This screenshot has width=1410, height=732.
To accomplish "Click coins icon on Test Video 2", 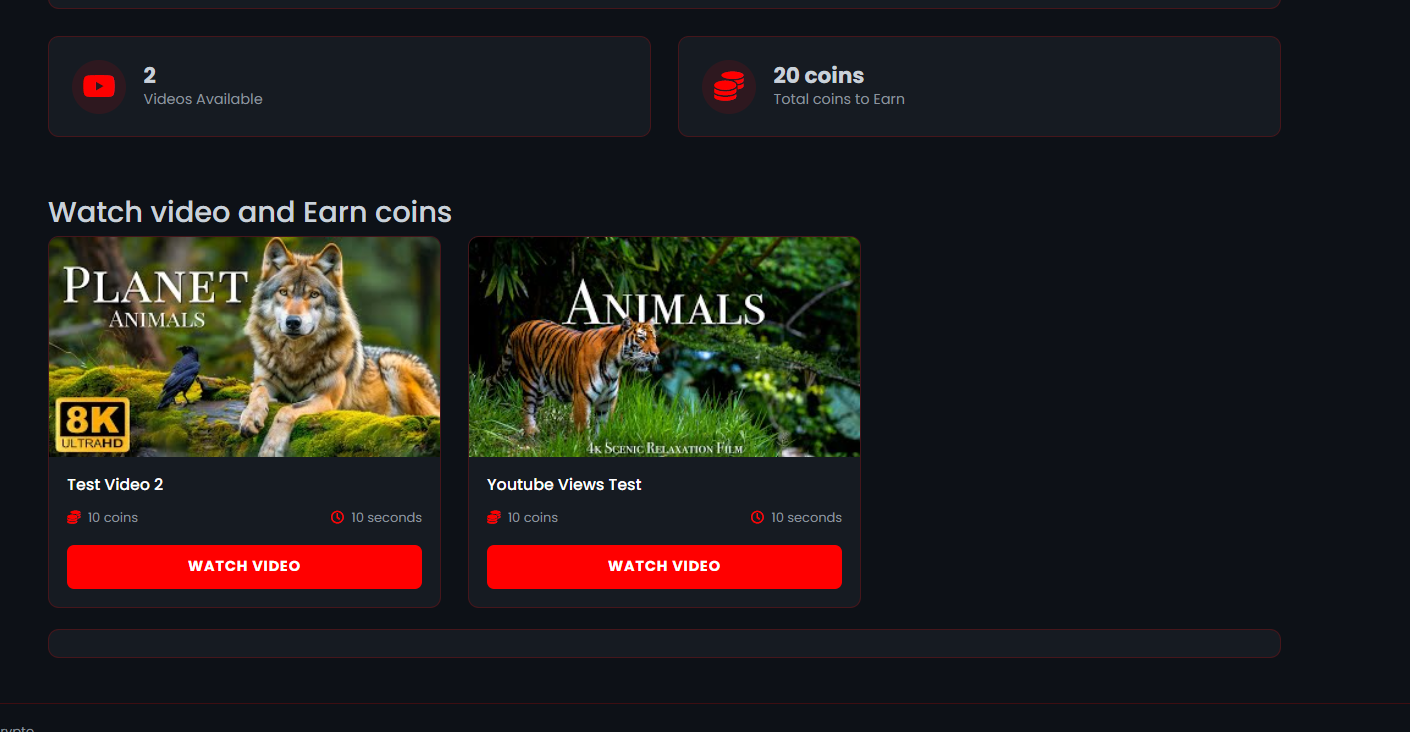I will click(x=74, y=517).
